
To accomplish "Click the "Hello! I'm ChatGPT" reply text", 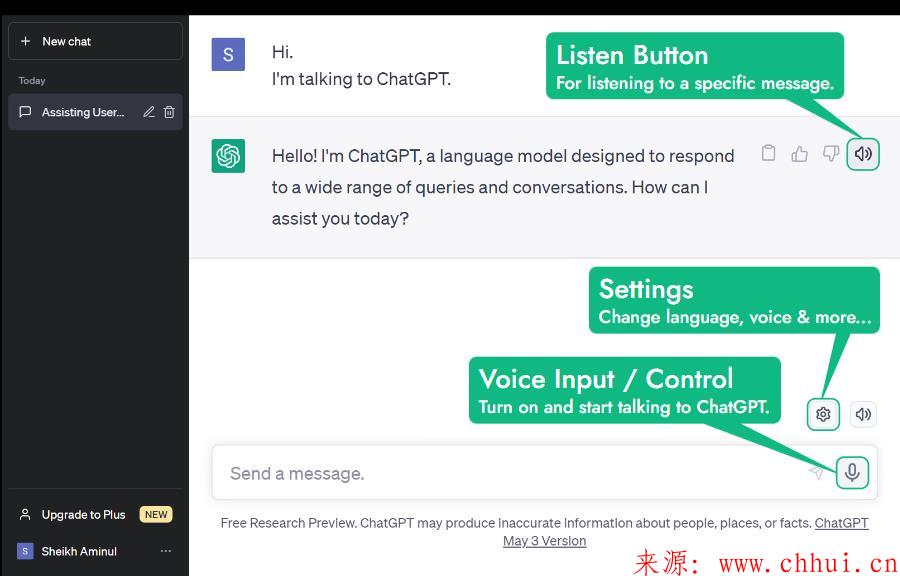I will point(503,187).
